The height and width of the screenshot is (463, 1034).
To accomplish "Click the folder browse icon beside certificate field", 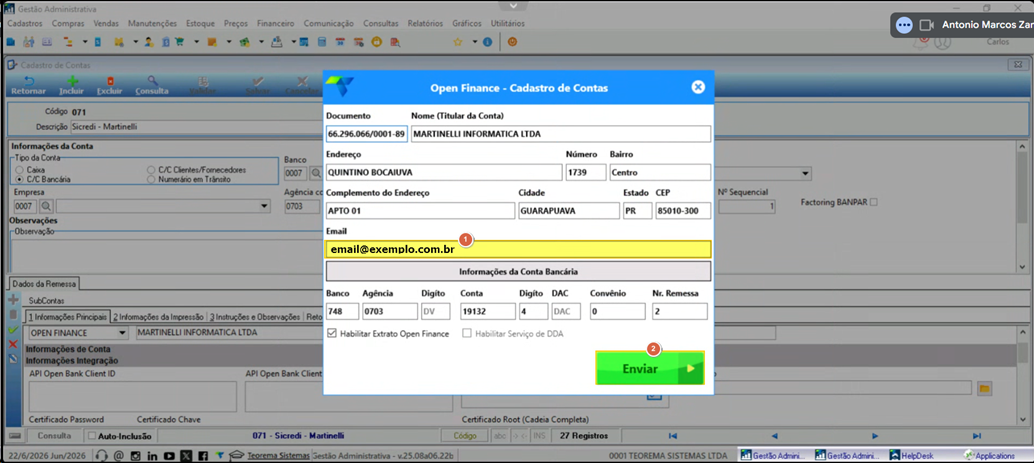I will click(x=984, y=388).
